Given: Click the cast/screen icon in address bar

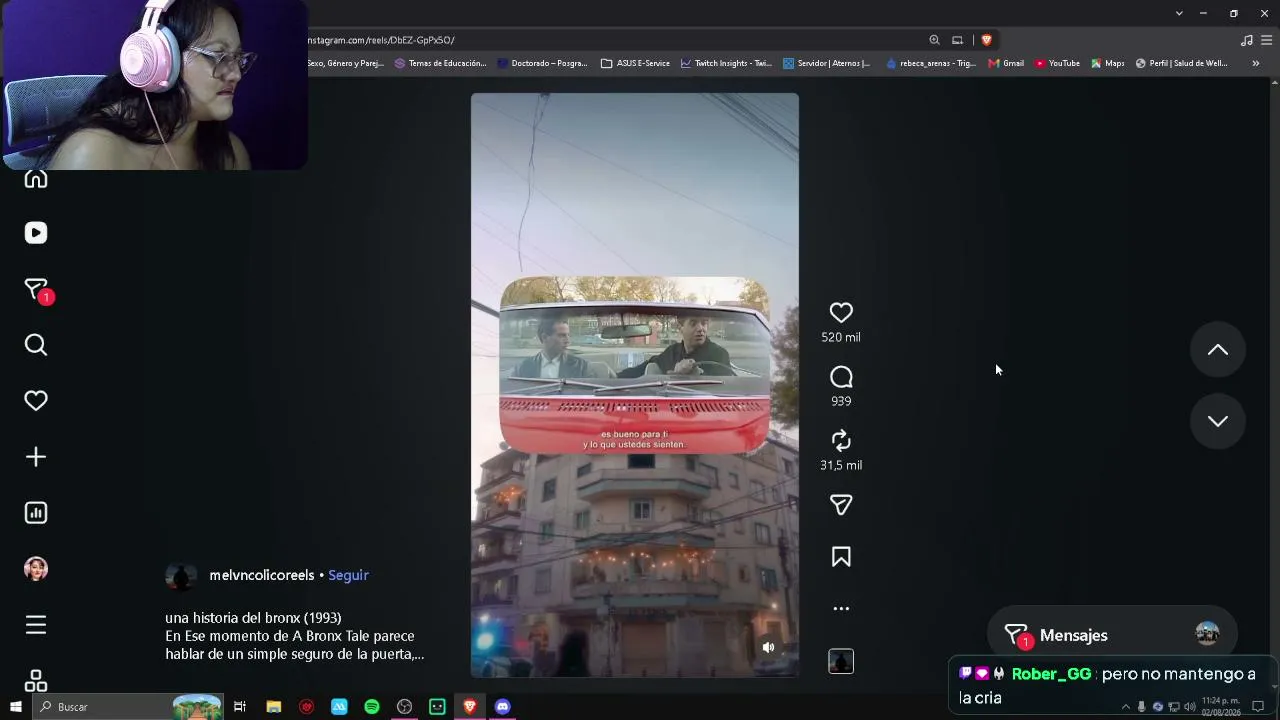Looking at the screenshot, I should pyautogui.click(x=957, y=40).
